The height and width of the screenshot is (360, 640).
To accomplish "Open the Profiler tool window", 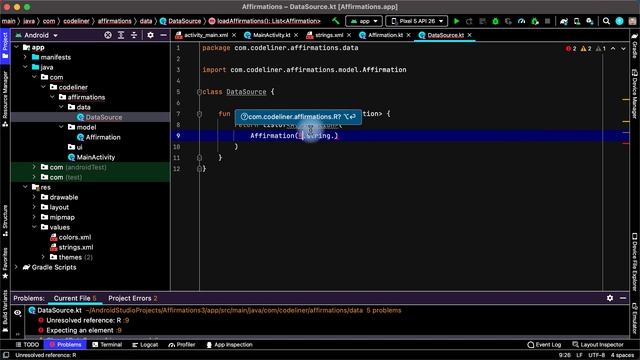I will [x=182, y=344].
